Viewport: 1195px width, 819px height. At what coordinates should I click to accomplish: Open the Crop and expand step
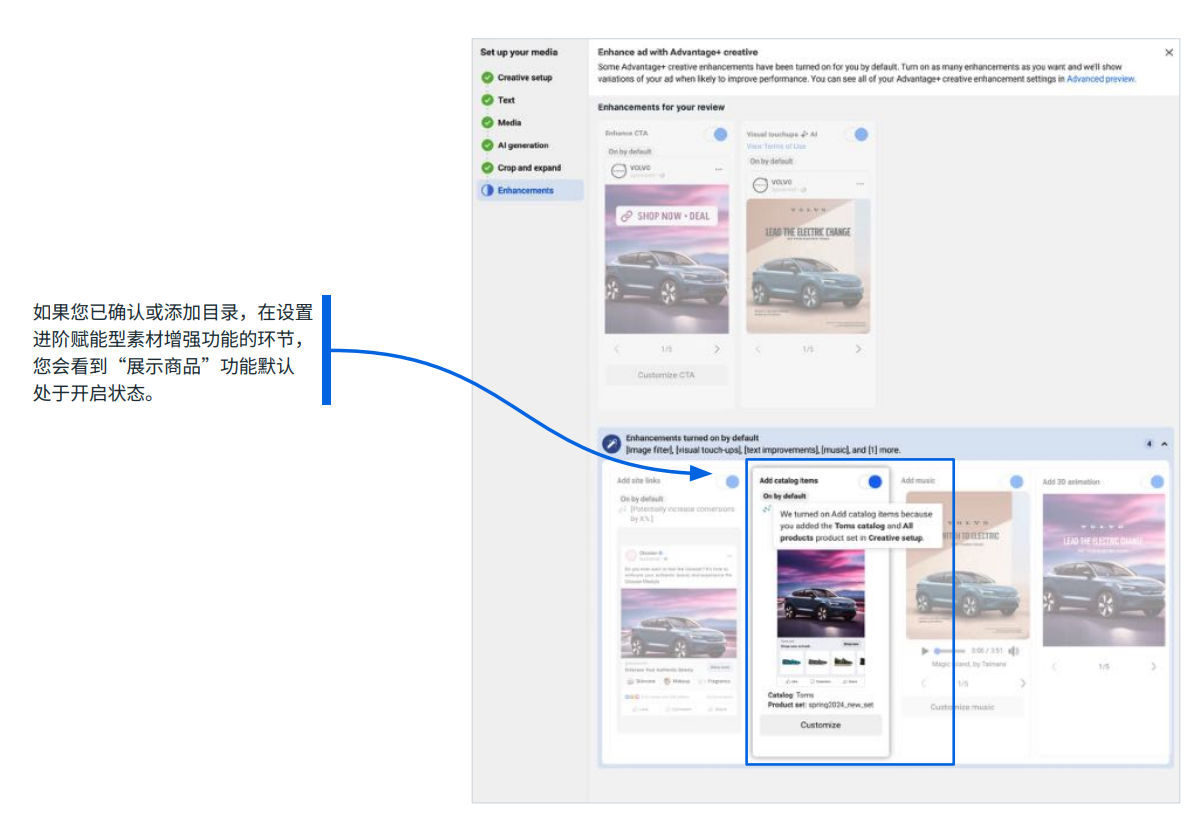point(529,168)
